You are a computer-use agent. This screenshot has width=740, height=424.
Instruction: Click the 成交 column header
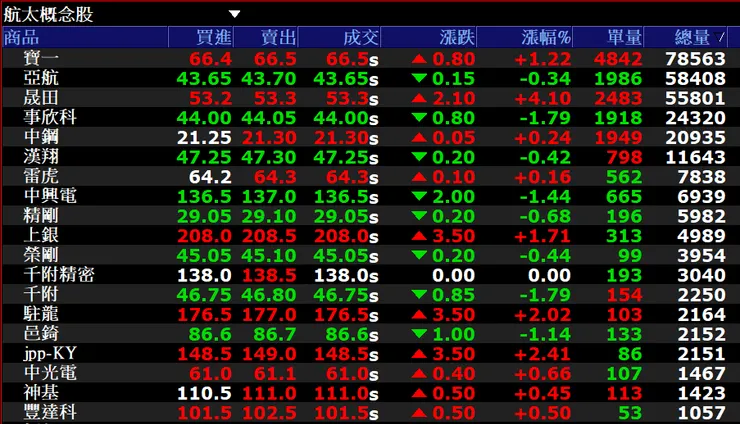point(361,37)
